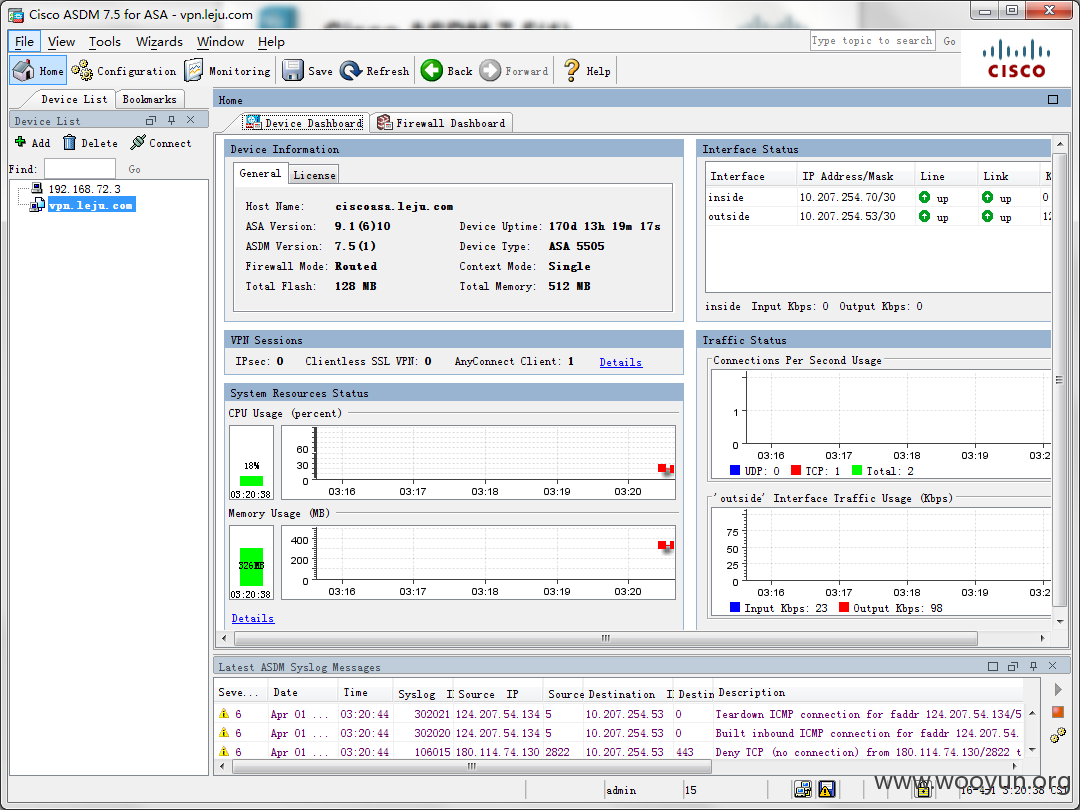
Task: Add a device with green plus icon
Action: pos(21,143)
